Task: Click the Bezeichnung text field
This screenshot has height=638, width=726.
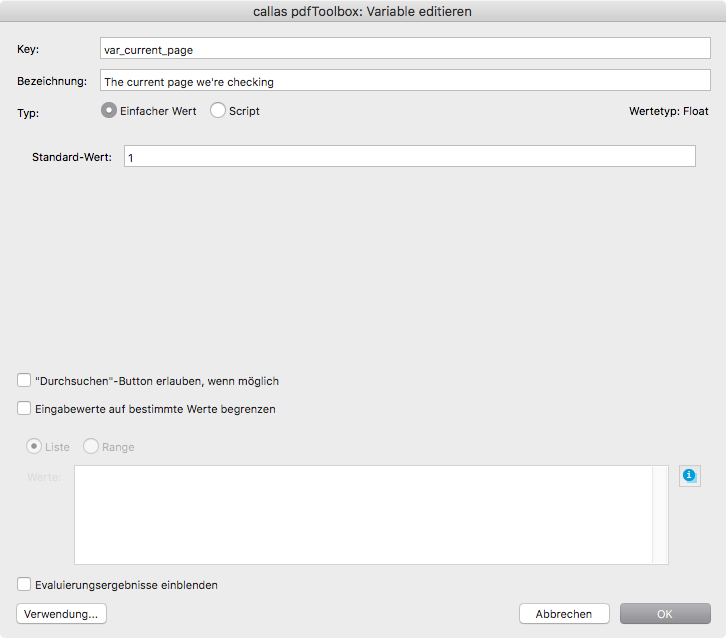Action: coord(405,81)
